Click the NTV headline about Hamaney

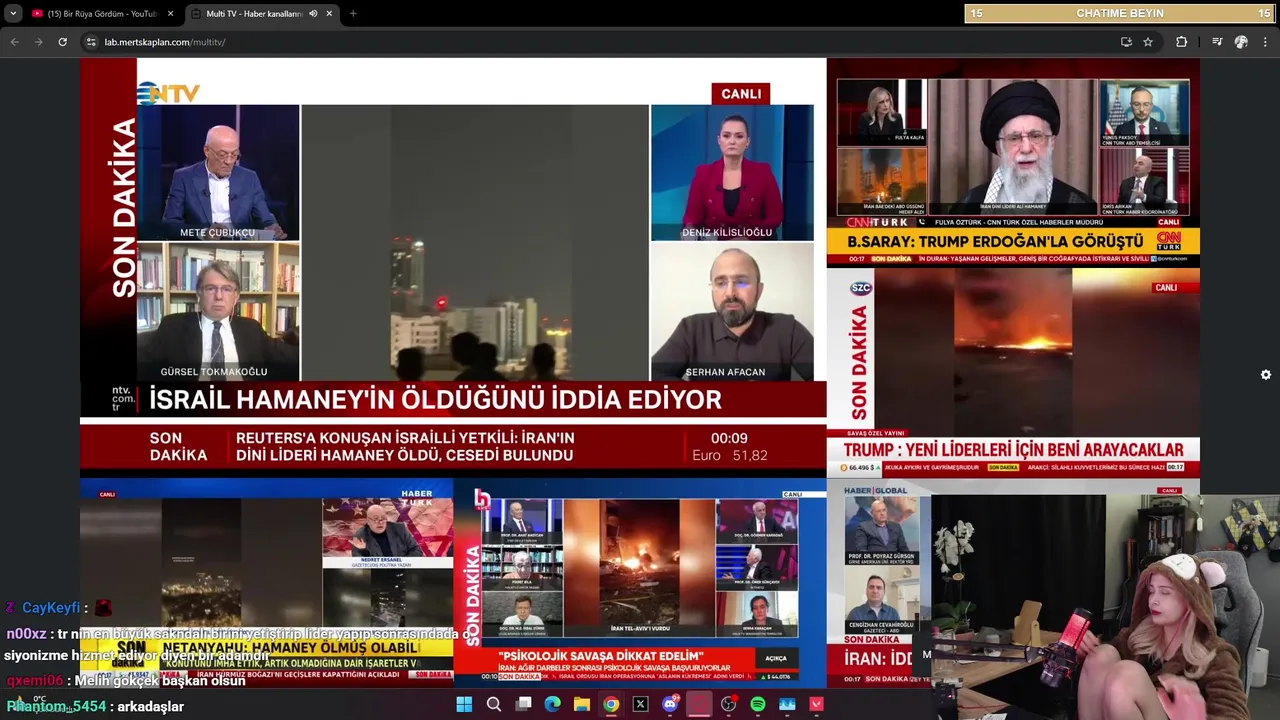click(435, 400)
